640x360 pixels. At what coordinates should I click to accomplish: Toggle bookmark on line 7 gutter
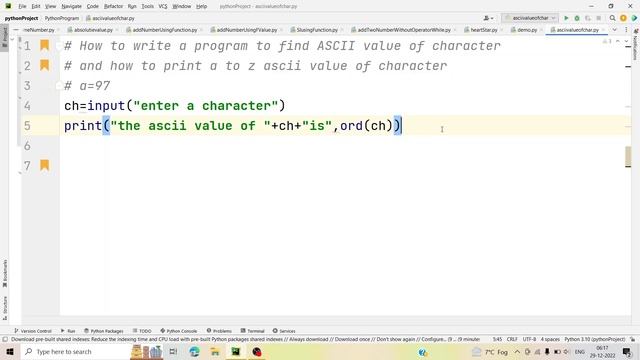[44, 165]
